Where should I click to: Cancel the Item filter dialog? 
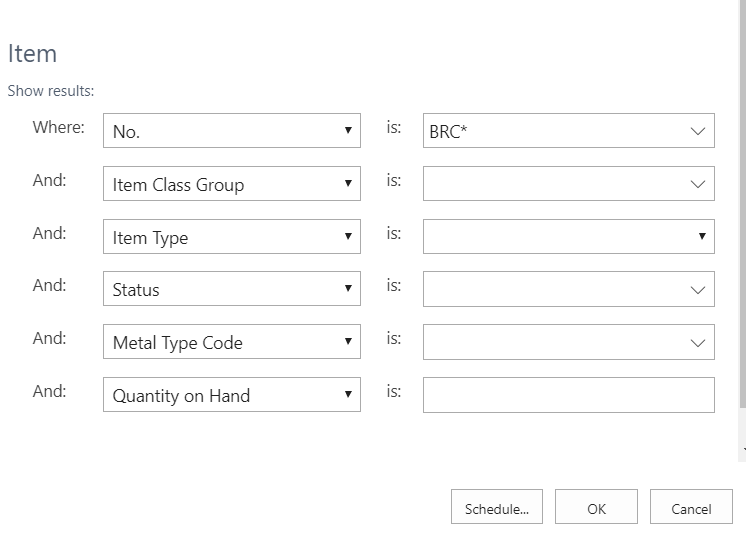(691, 508)
